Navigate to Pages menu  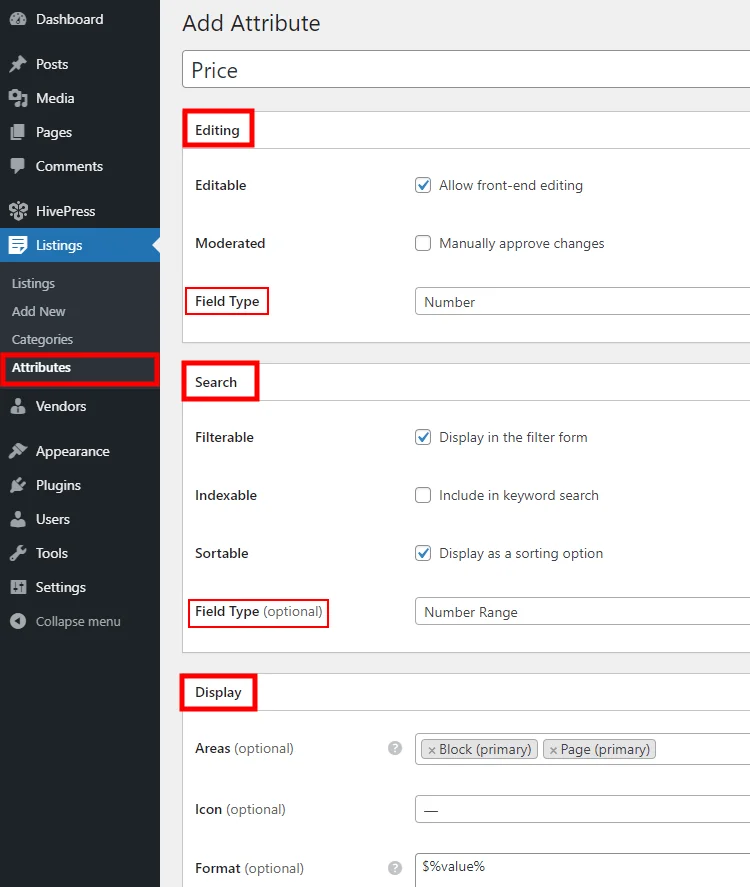click(x=80, y=132)
